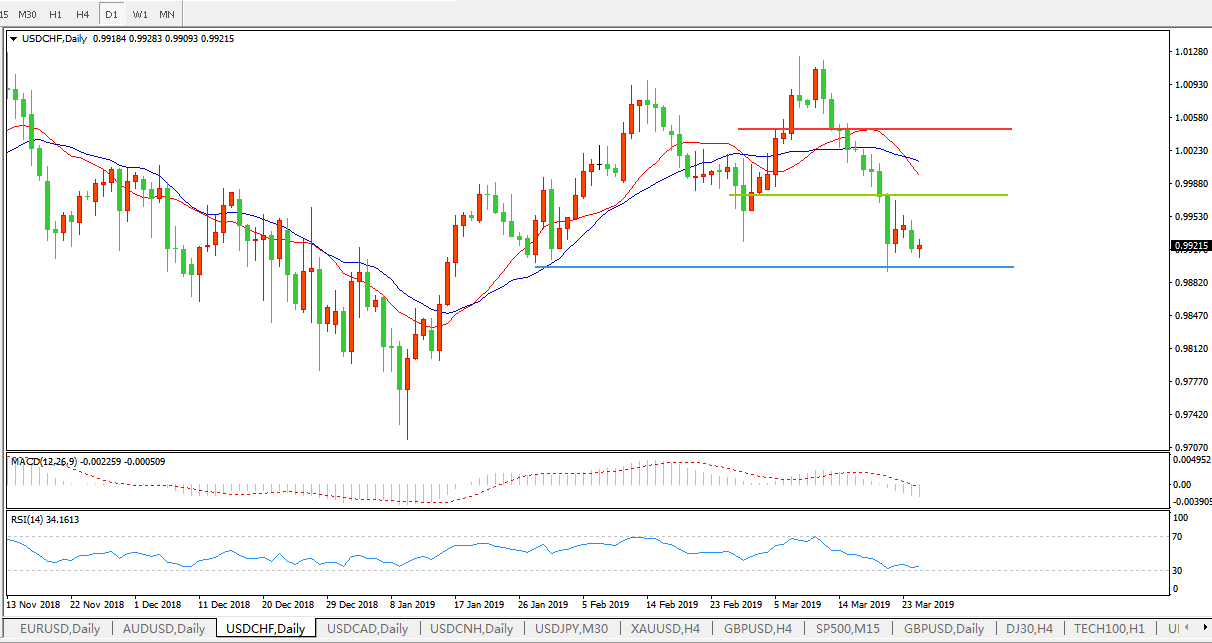The height and width of the screenshot is (643, 1212).
Task: Open the DJ30,H4 chart tab
Action: pyautogui.click(x=1027, y=629)
